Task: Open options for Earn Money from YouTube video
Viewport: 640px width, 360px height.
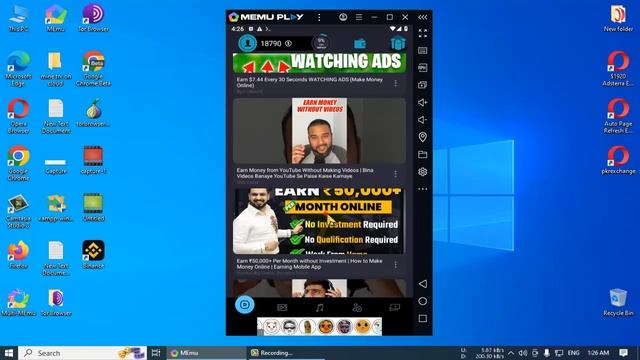Action: [396, 174]
